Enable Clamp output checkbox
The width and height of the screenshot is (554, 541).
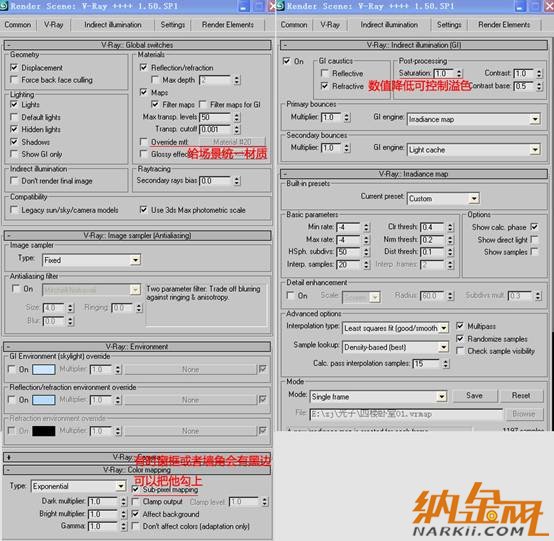[135, 501]
